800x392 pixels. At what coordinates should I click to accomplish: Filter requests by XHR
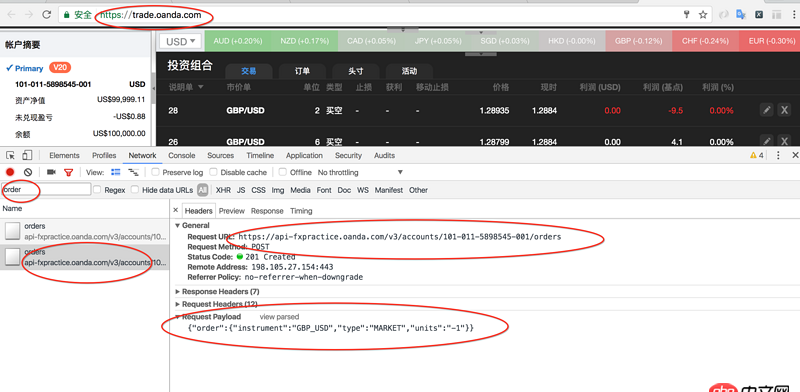coord(223,190)
